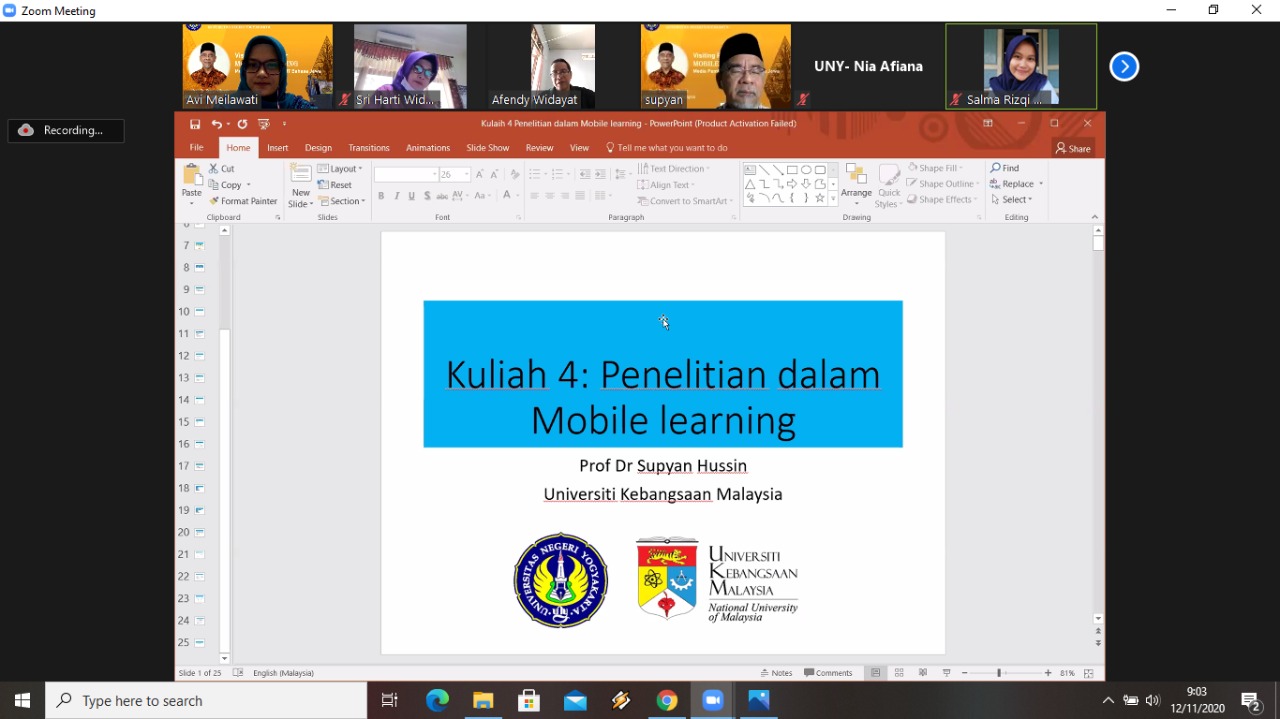Toggle Align Left paragraph alignment
1280x719 pixels.
tap(535, 196)
